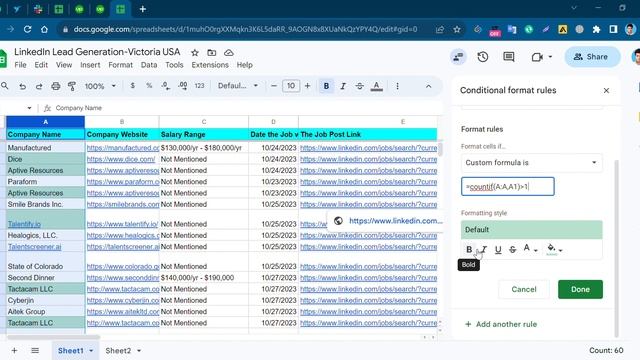640x360 pixels.
Task: Collapse the menus with chevron up
Action: pos(428,86)
